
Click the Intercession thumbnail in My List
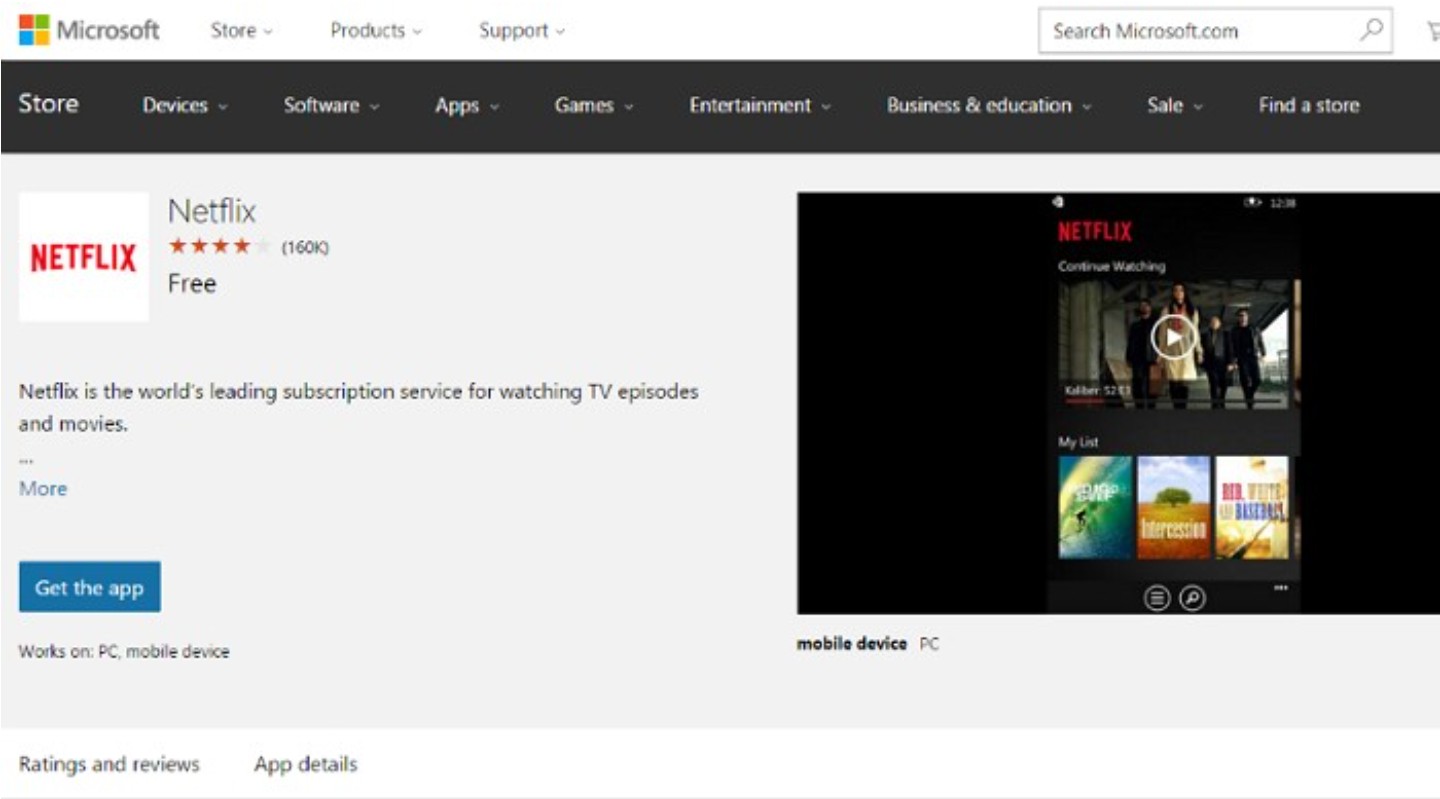[x=1173, y=507]
